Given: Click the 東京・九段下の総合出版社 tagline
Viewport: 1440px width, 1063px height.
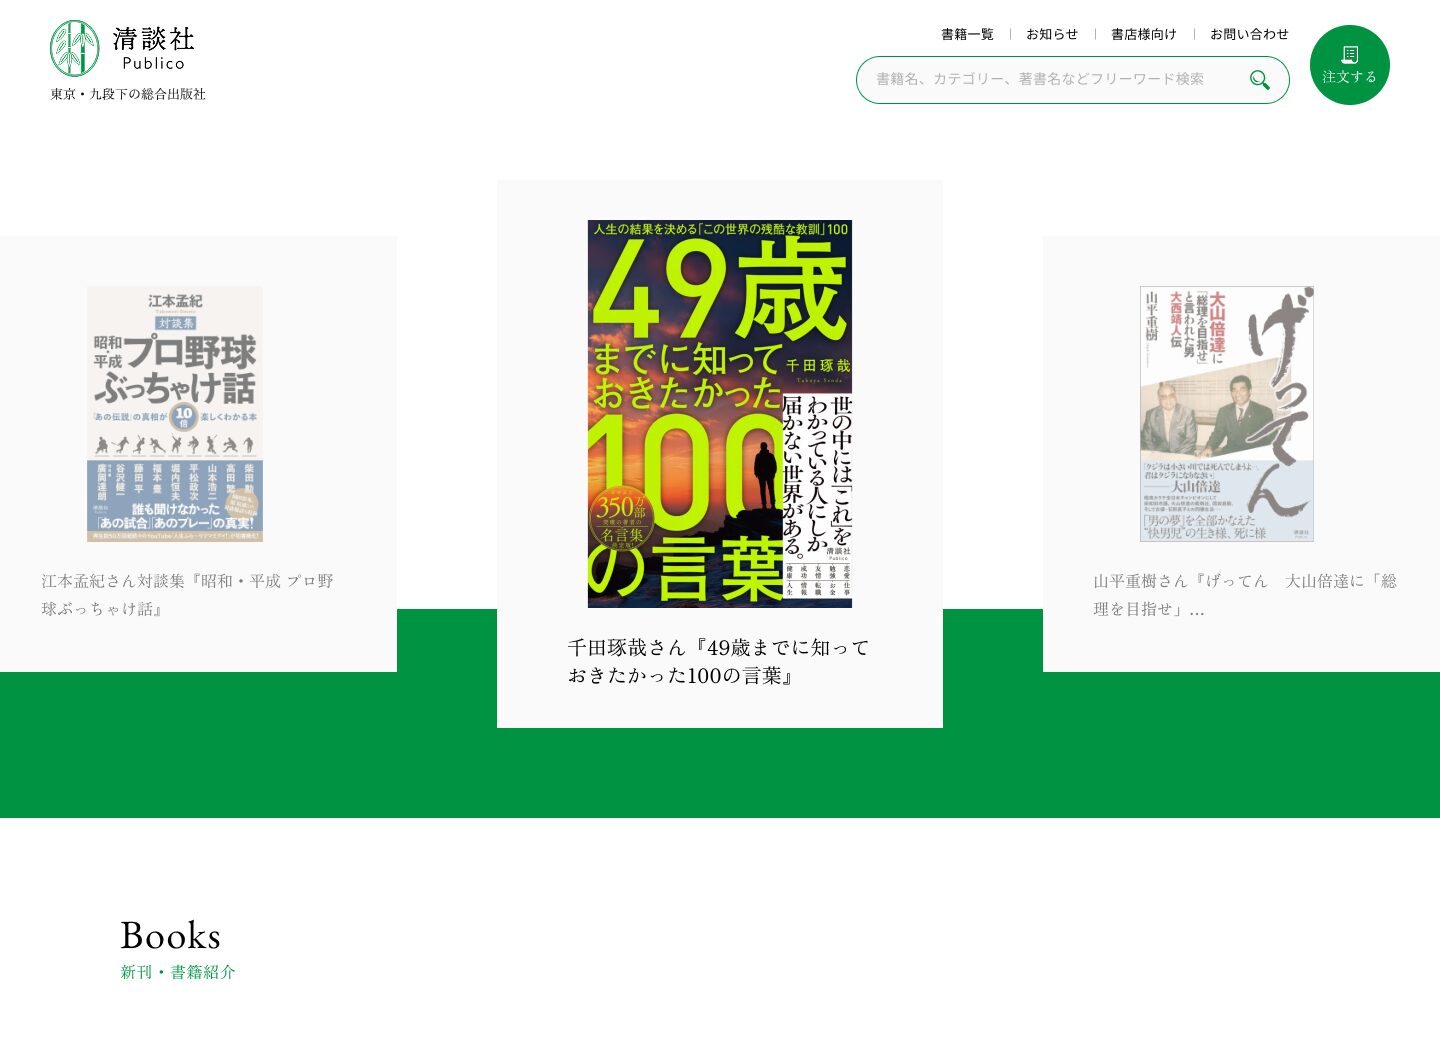Looking at the screenshot, I should 128,94.
